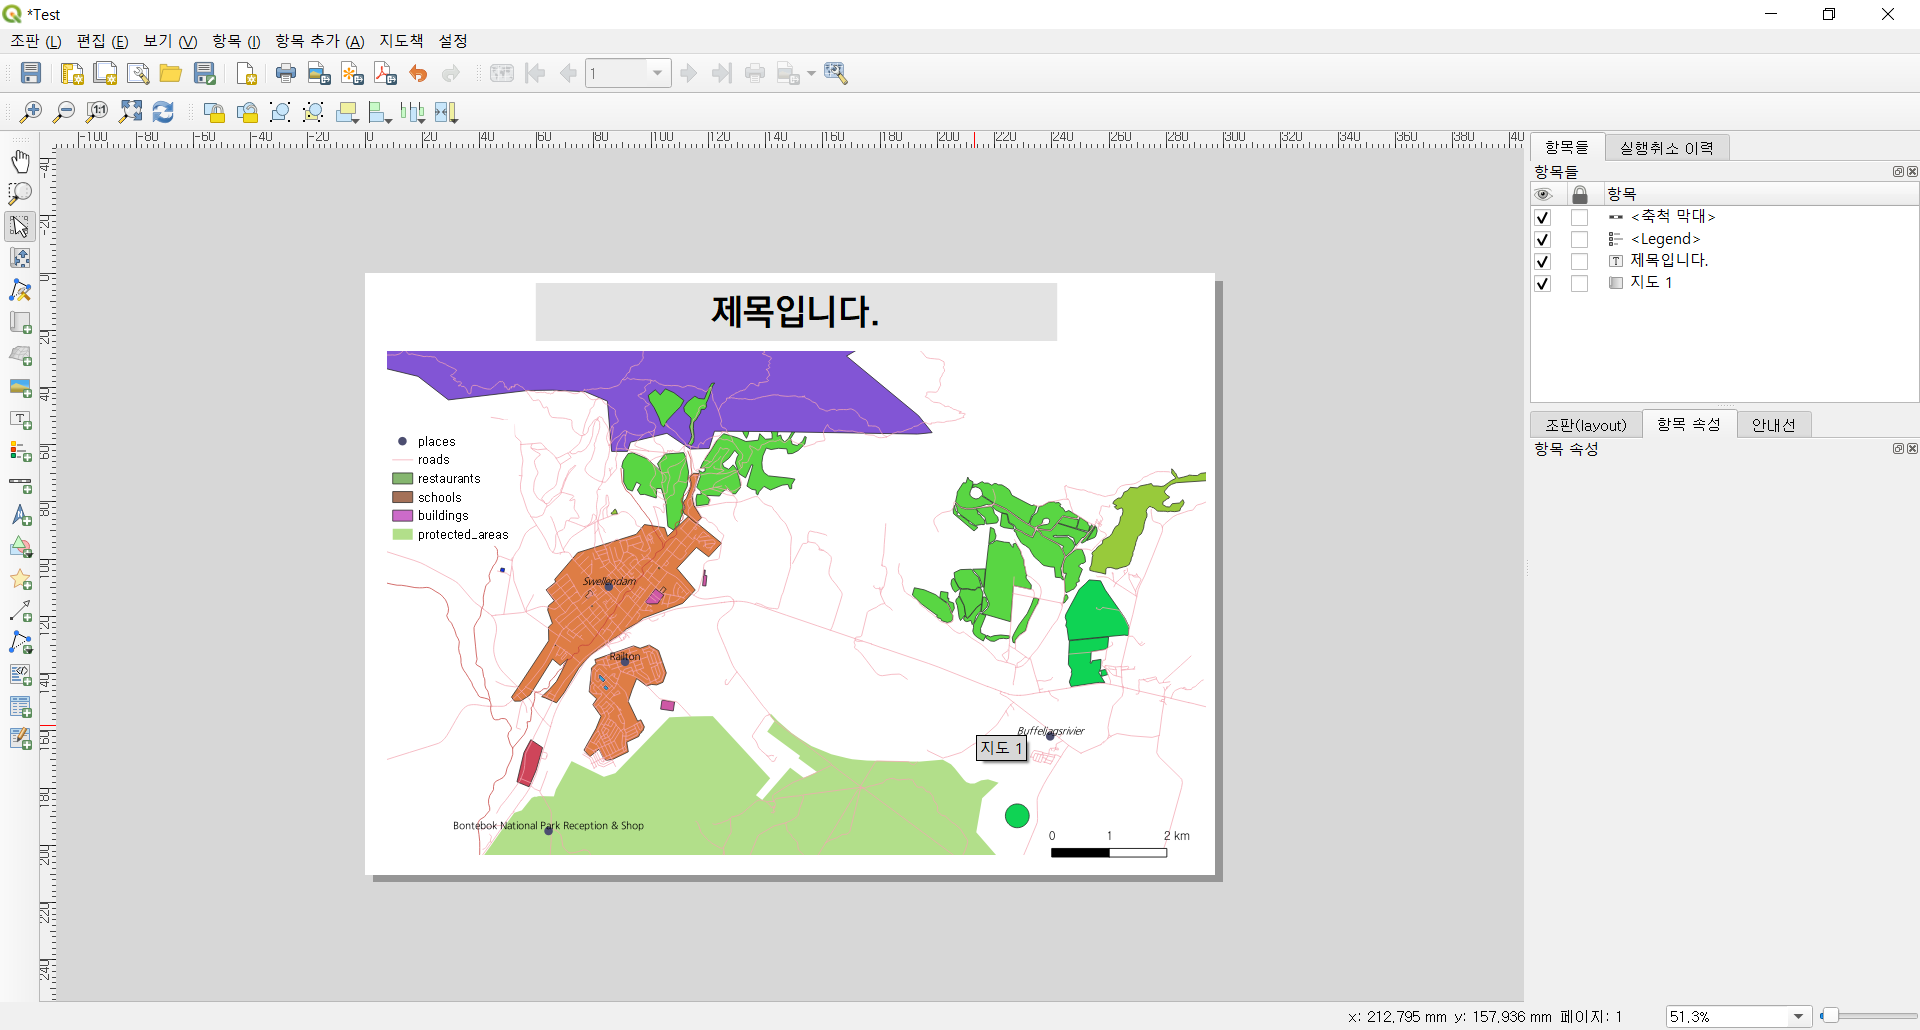Add a marker item

[x=20, y=580]
